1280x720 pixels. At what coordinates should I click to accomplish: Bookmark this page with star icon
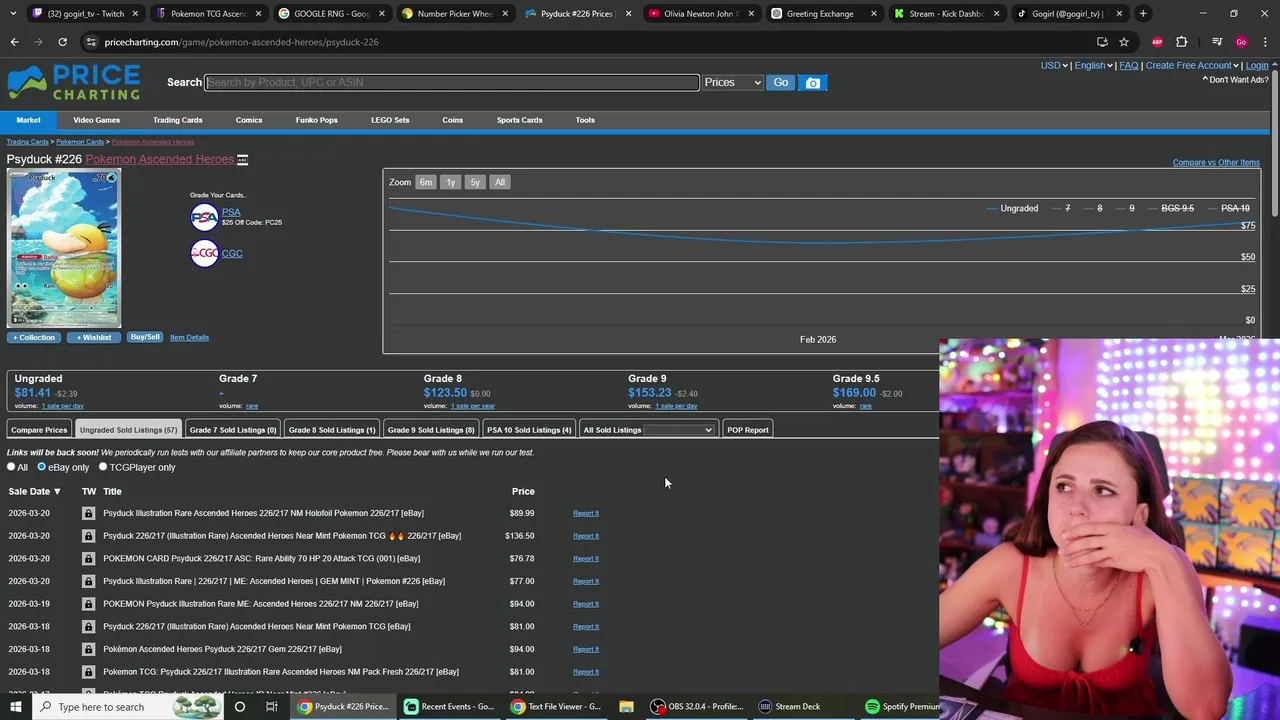click(x=1124, y=42)
